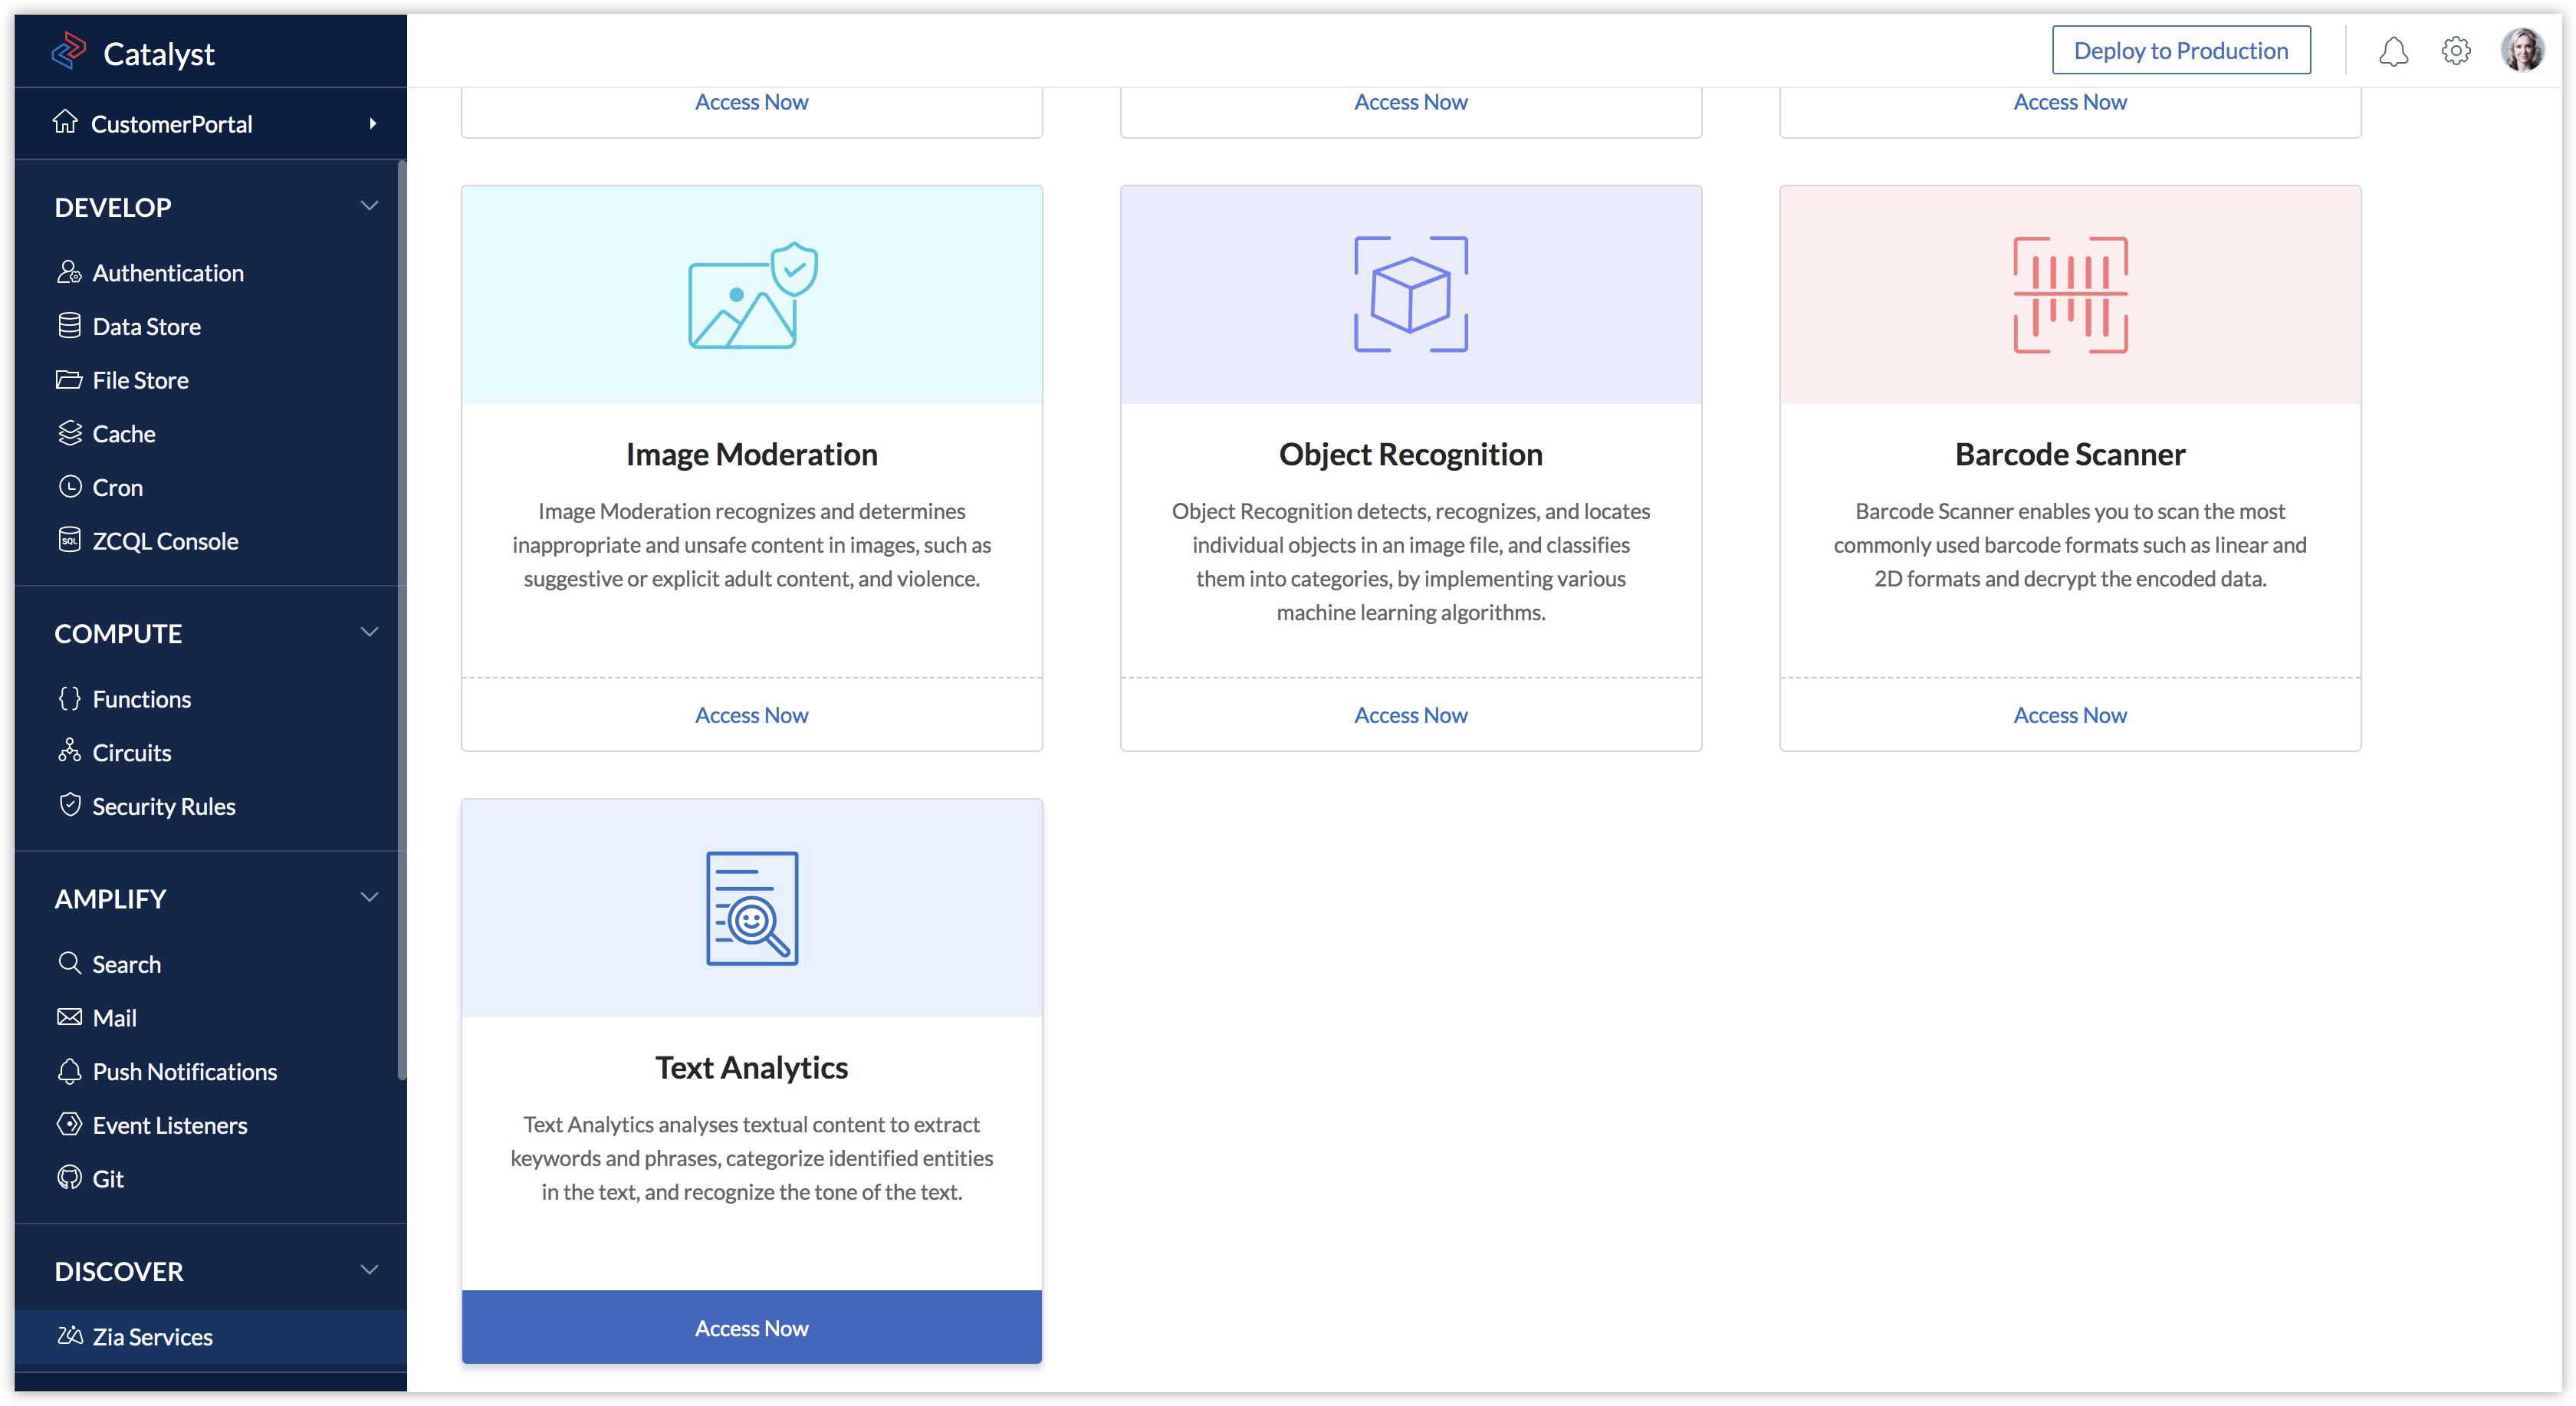Screen dimensions: 2576x1406
Task: Click Access Now under Barcode Scanner
Action: [2070, 715]
